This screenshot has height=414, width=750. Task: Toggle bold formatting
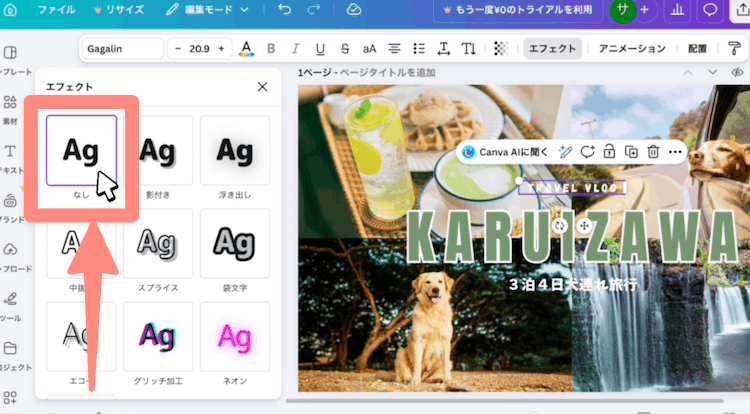[x=271, y=49]
